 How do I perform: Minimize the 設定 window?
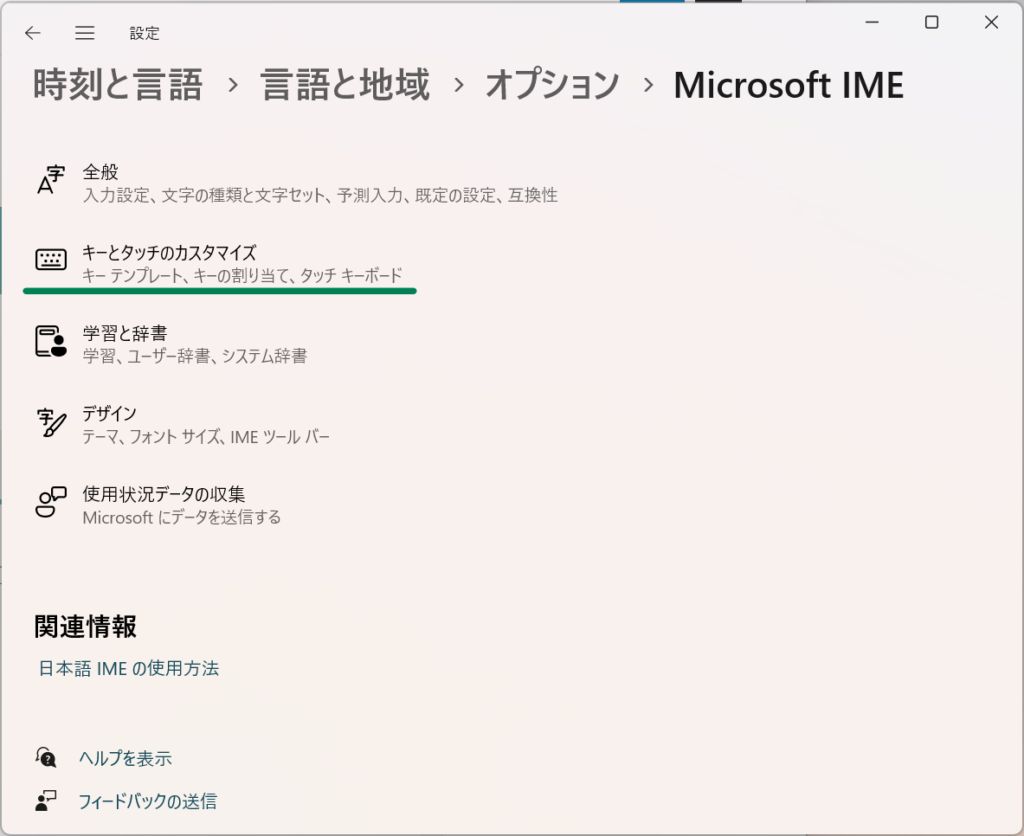coord(872,22)
